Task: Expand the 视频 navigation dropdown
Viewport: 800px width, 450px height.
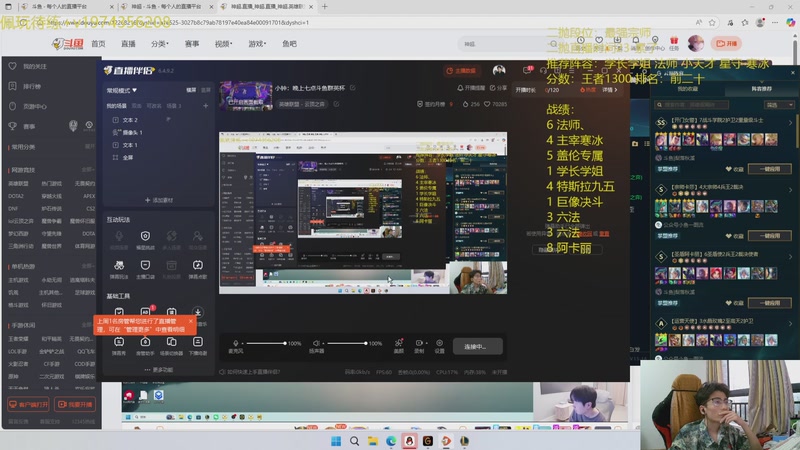Action: pos(223,44)
